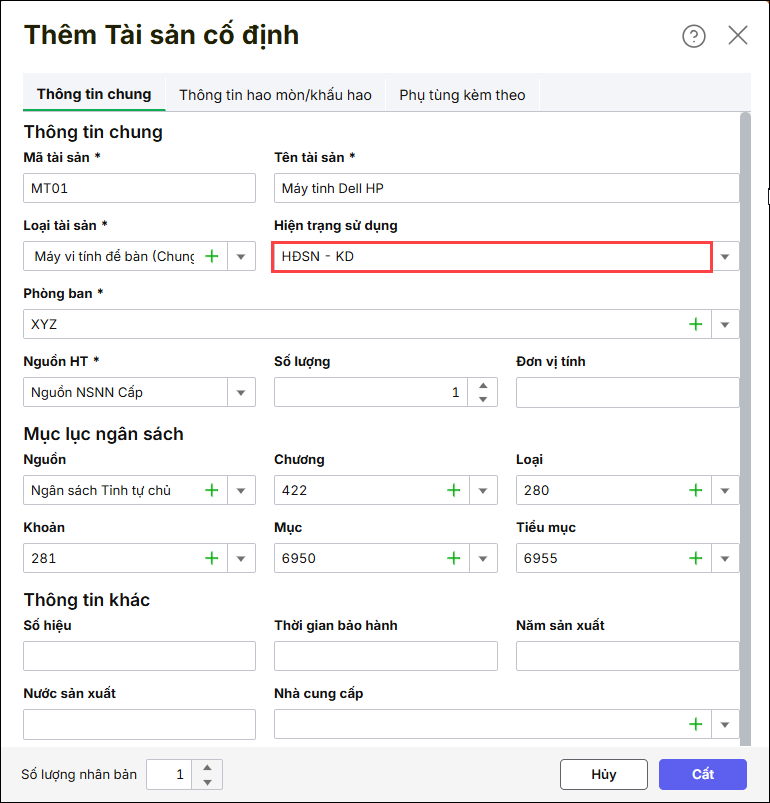770x803 pixels.
Task: Expand the Phòng ban dropdown arrow
Action: pos(725,325)
